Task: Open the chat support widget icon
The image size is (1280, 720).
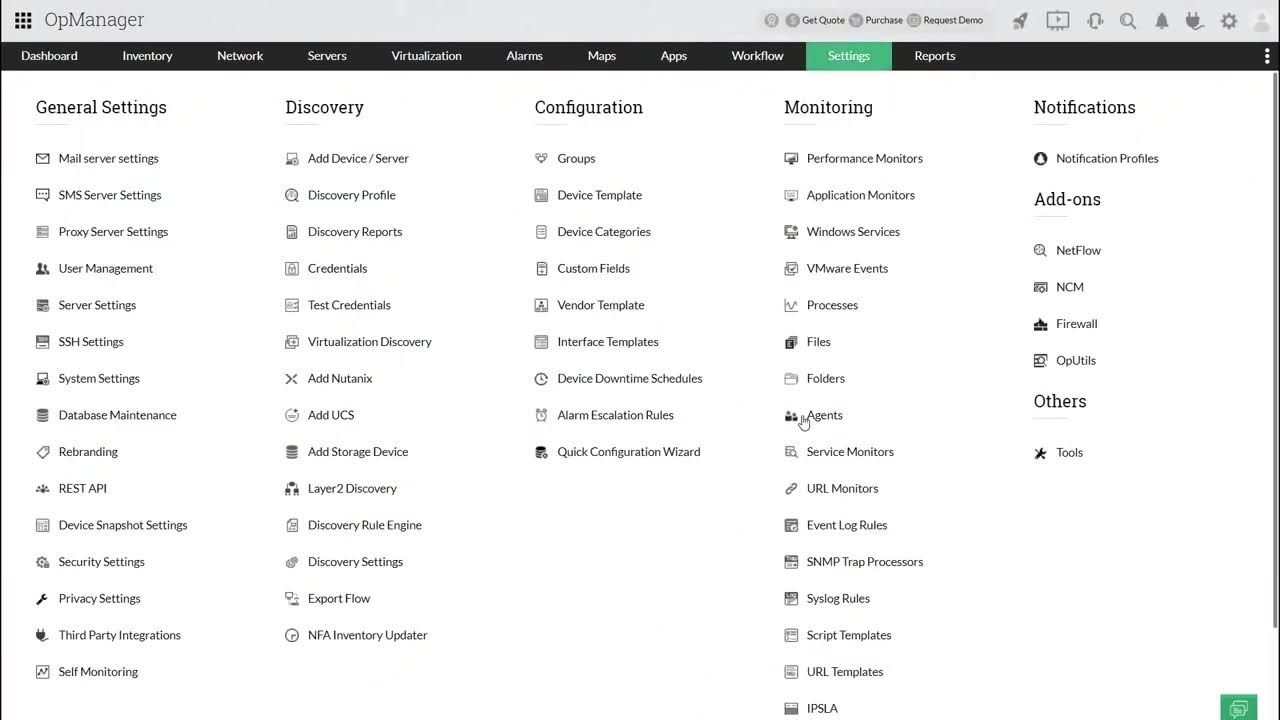Action: (x=1239, y=708)
